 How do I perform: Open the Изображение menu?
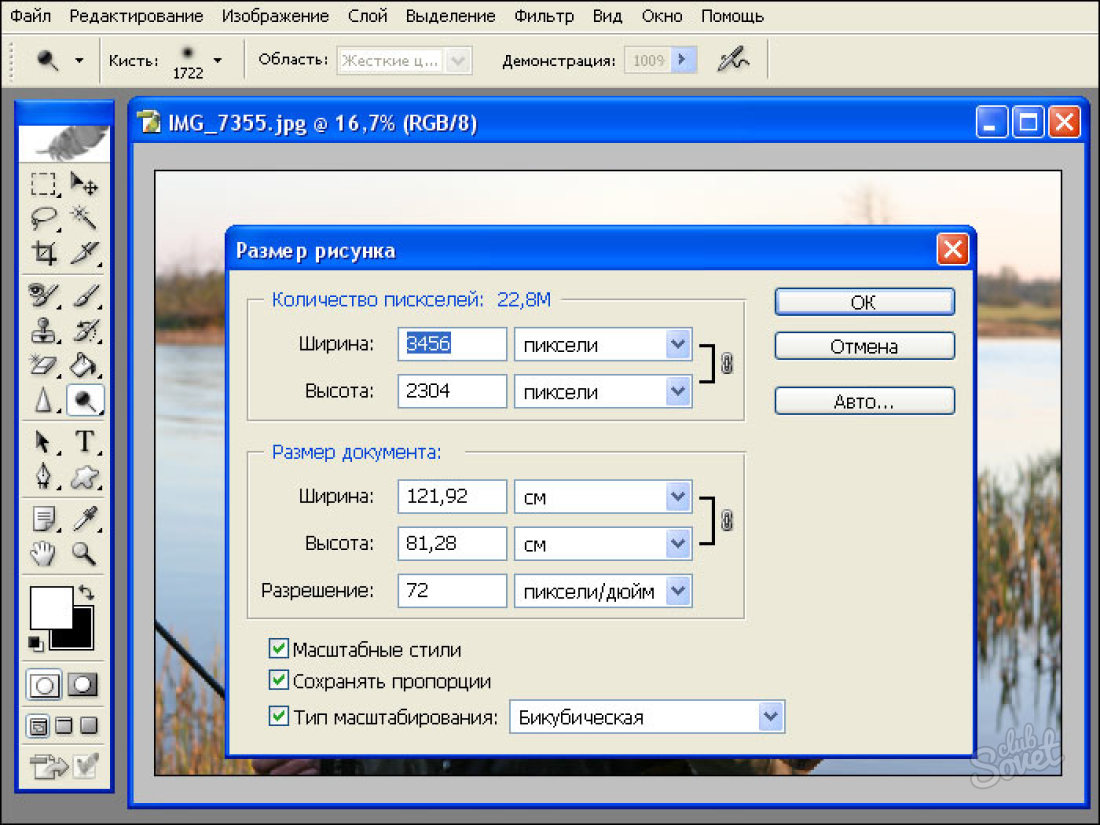click(x=275, y=16)
